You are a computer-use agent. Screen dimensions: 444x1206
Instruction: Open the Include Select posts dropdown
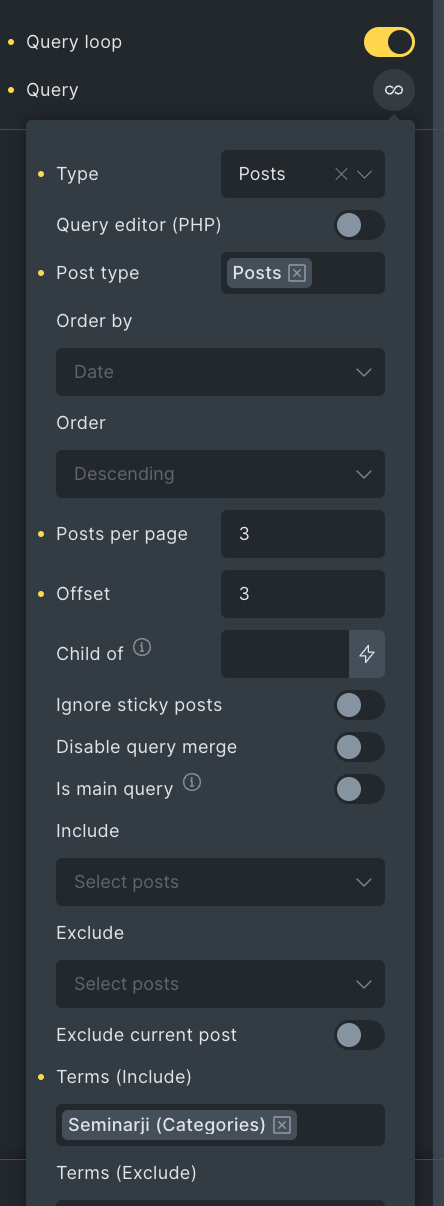[220, 882]
